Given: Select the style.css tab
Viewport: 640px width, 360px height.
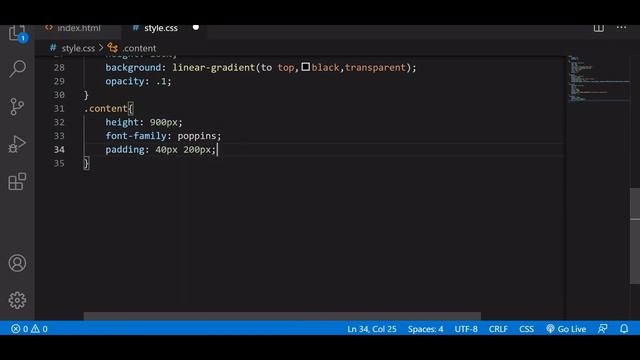Looking at the screenshot, I should (160, 28).
